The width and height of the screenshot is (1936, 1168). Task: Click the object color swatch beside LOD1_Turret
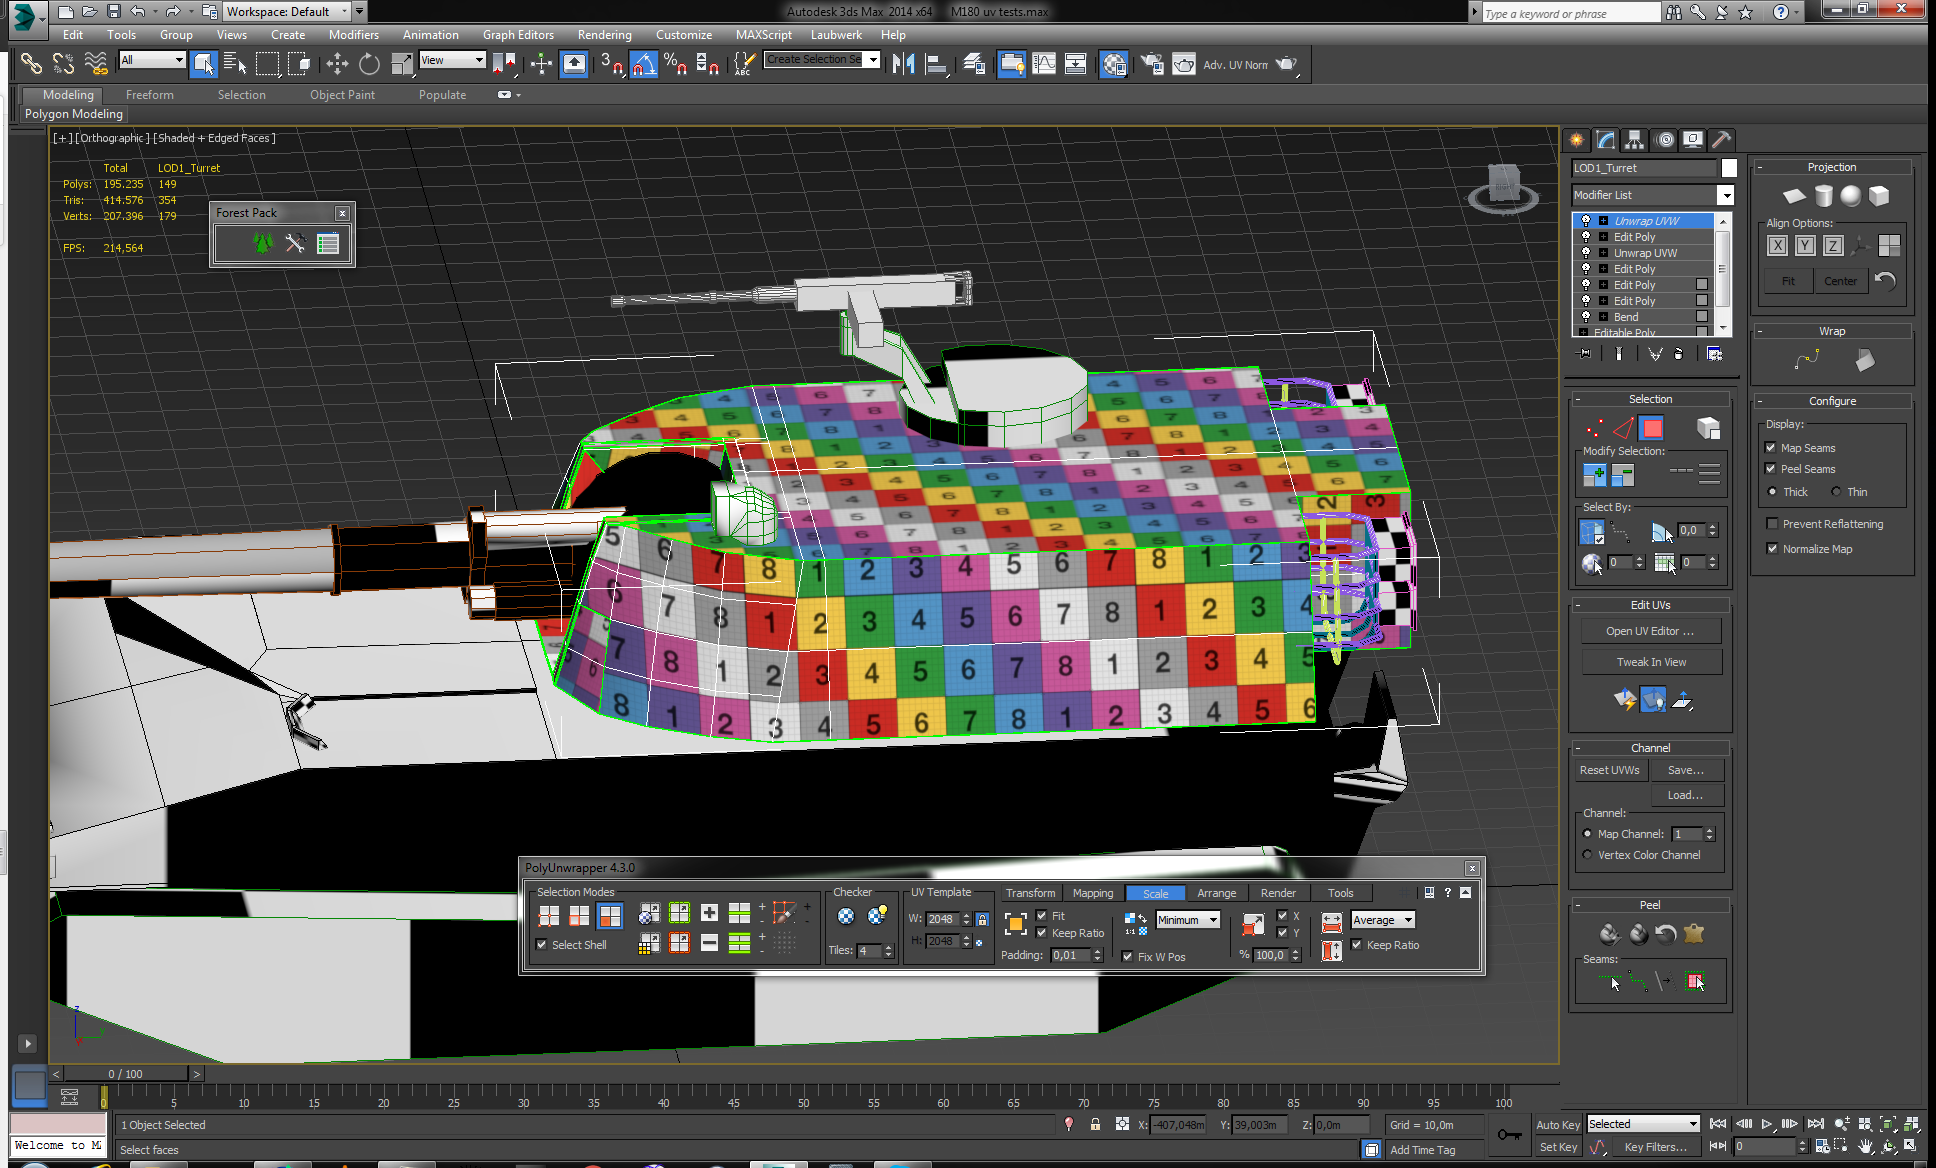point(1729,168)
